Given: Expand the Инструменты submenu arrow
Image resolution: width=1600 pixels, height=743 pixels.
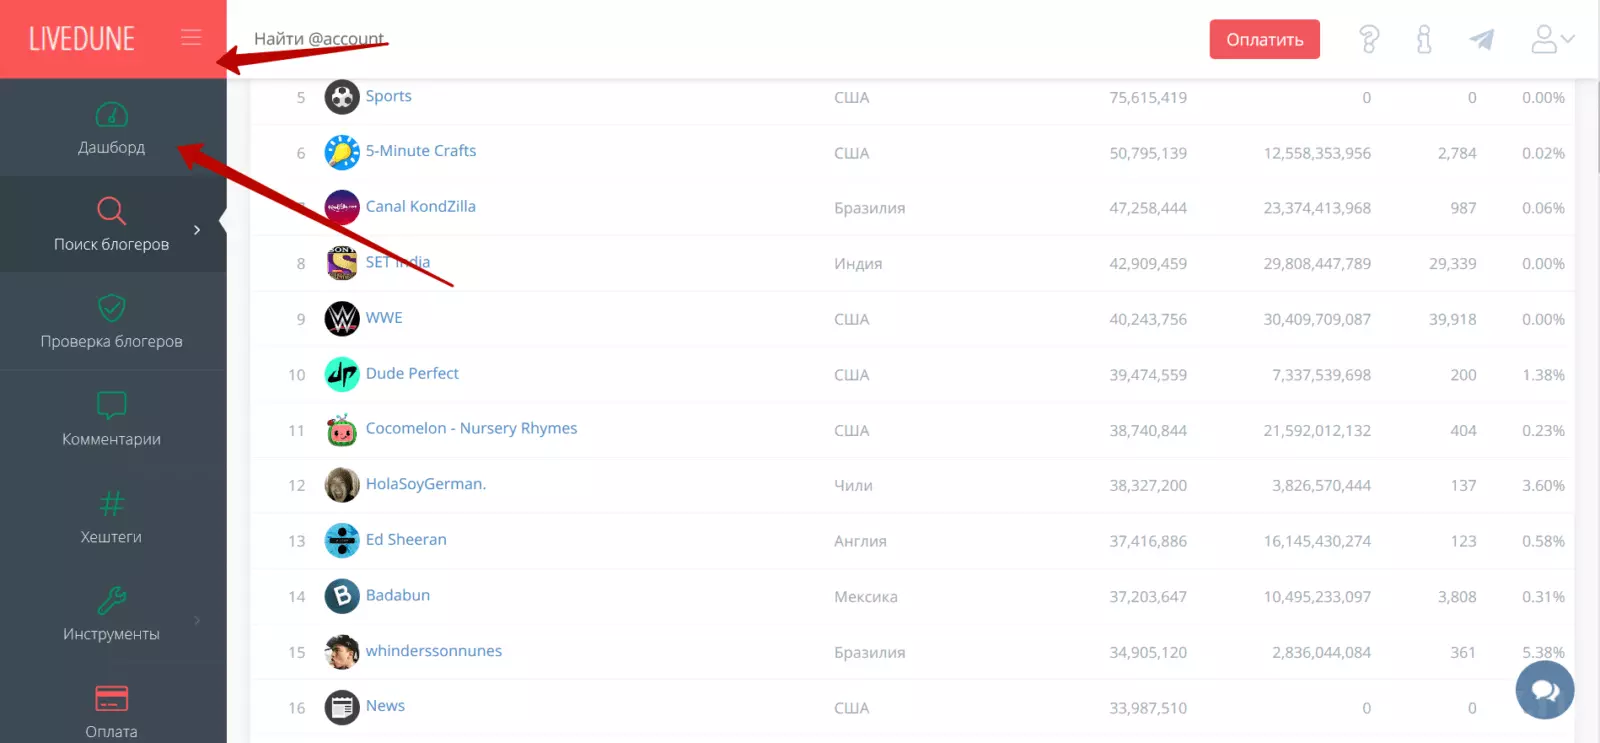Looking at the screenshot, I should [197, 620].
